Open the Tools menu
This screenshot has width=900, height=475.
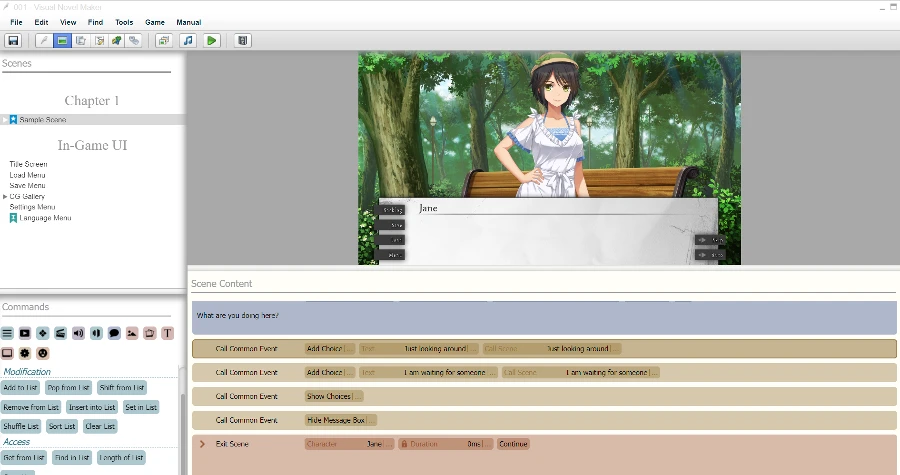(x=124, y=22)
